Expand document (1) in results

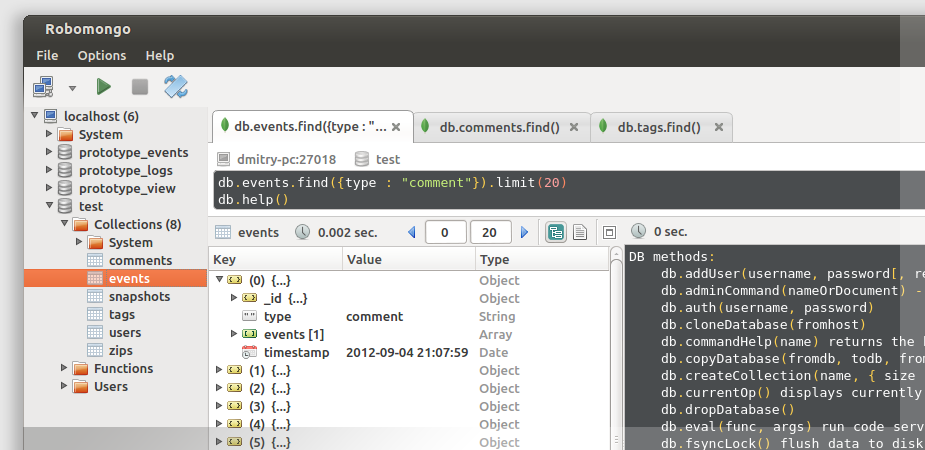pyautogui.click(x=219, y=370)
